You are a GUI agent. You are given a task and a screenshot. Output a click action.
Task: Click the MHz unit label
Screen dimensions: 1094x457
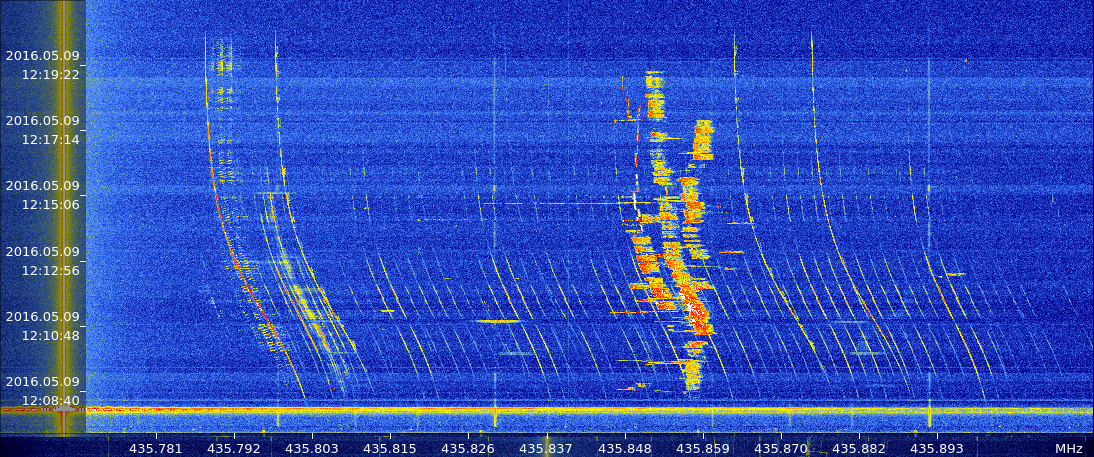coord(1068,449)
